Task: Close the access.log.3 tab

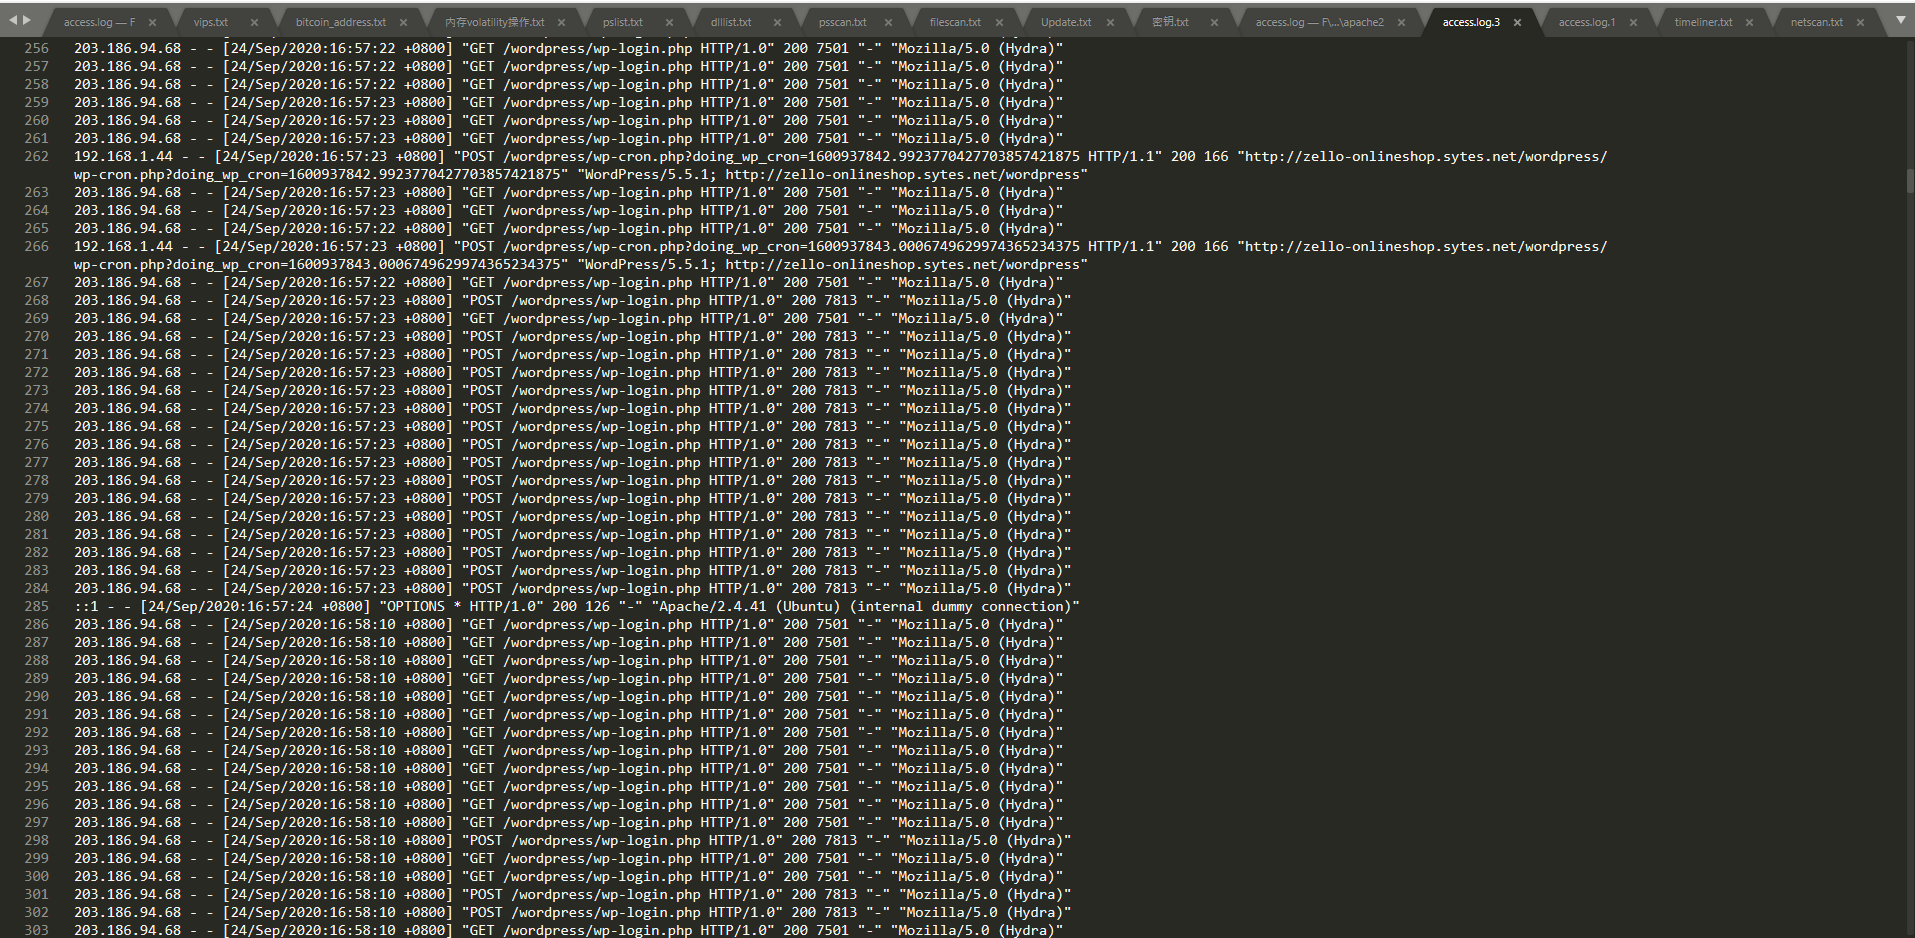Action: tap(1517, 22)
